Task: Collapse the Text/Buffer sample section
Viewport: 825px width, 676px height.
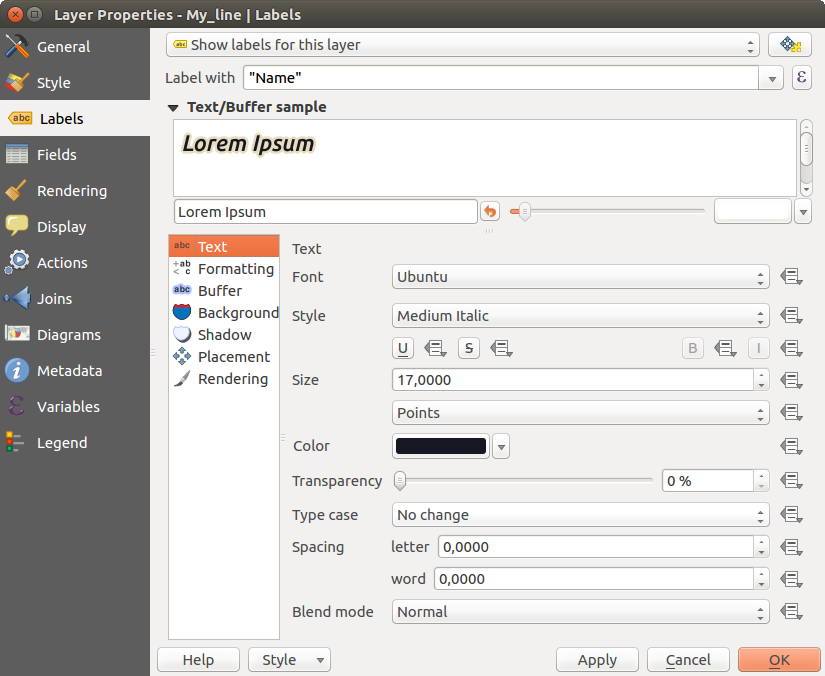Action: [x=174, y=107]
